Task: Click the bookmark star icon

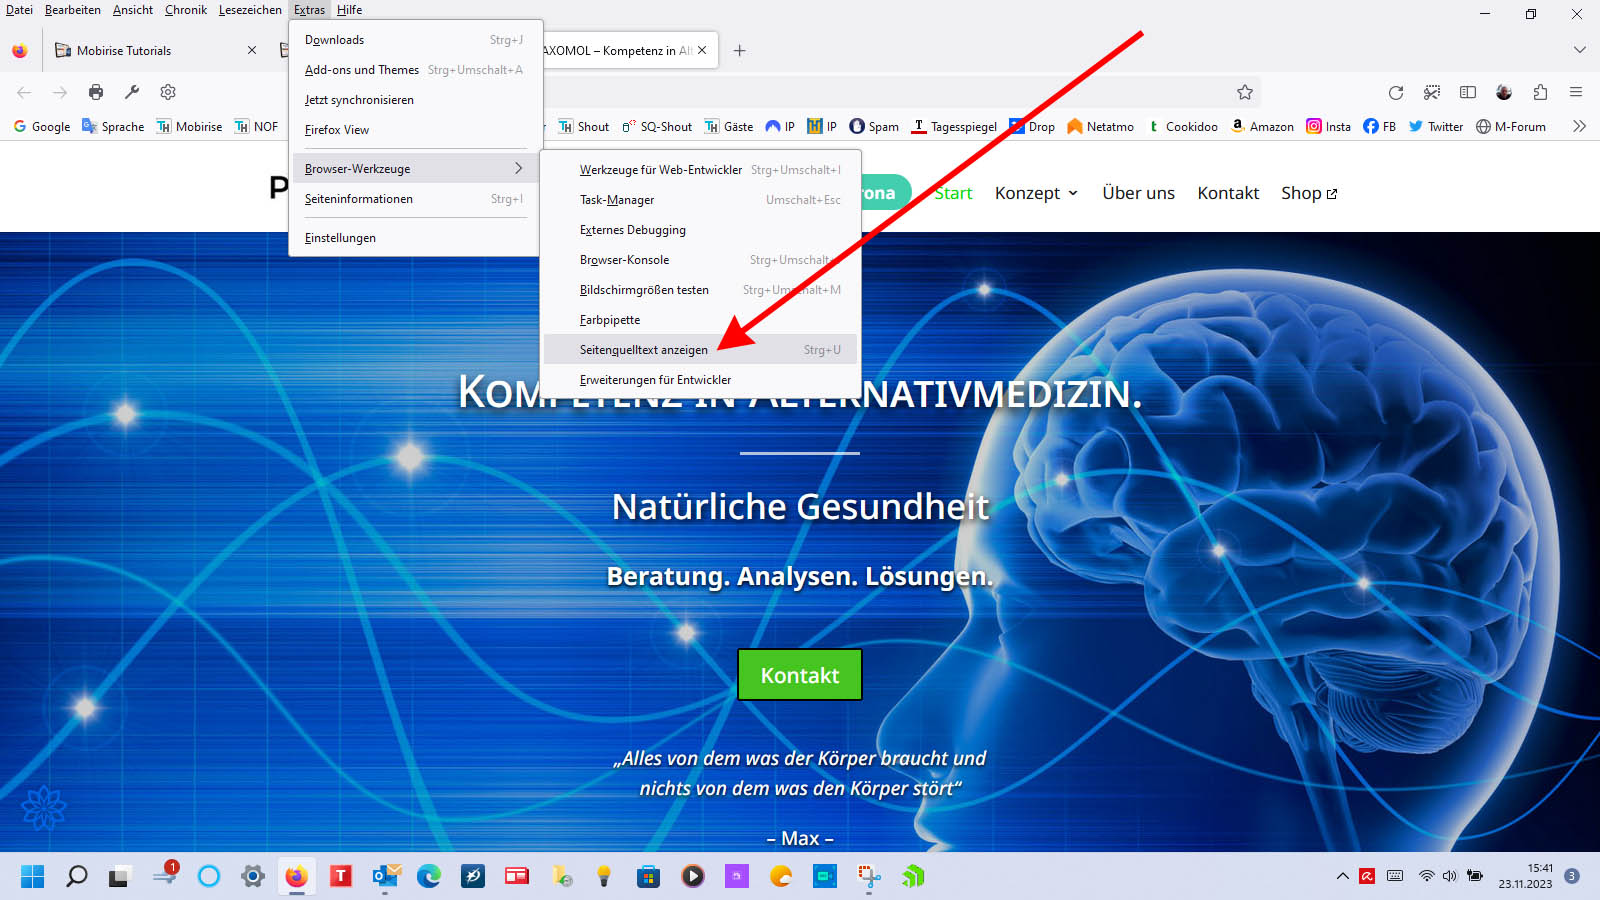Action: [1244, 92]
